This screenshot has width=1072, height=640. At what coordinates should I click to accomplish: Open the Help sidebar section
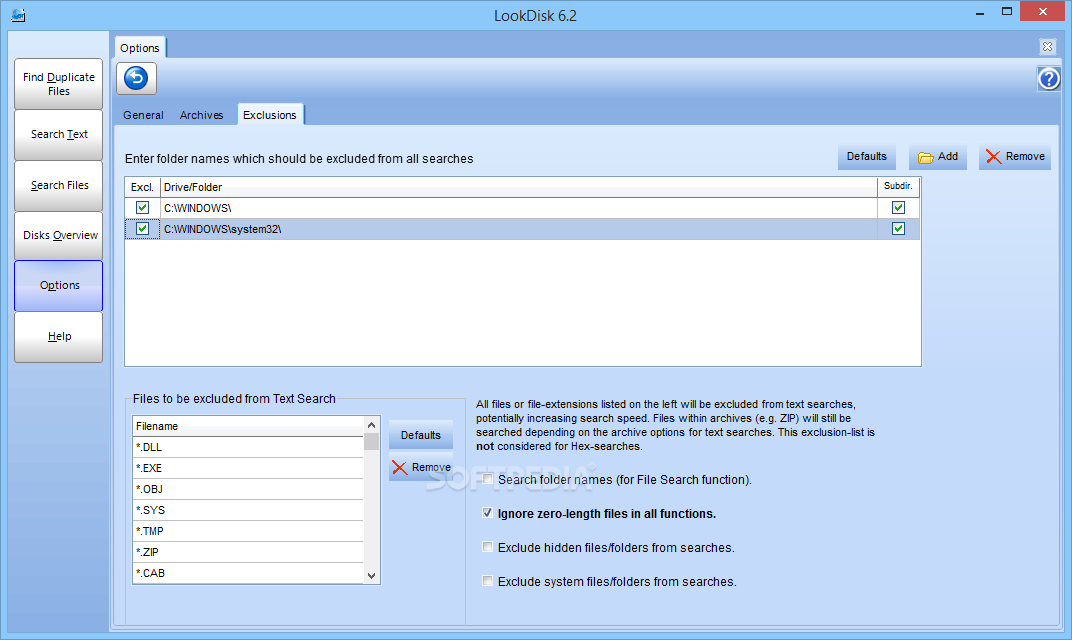[x=59, y=336]
